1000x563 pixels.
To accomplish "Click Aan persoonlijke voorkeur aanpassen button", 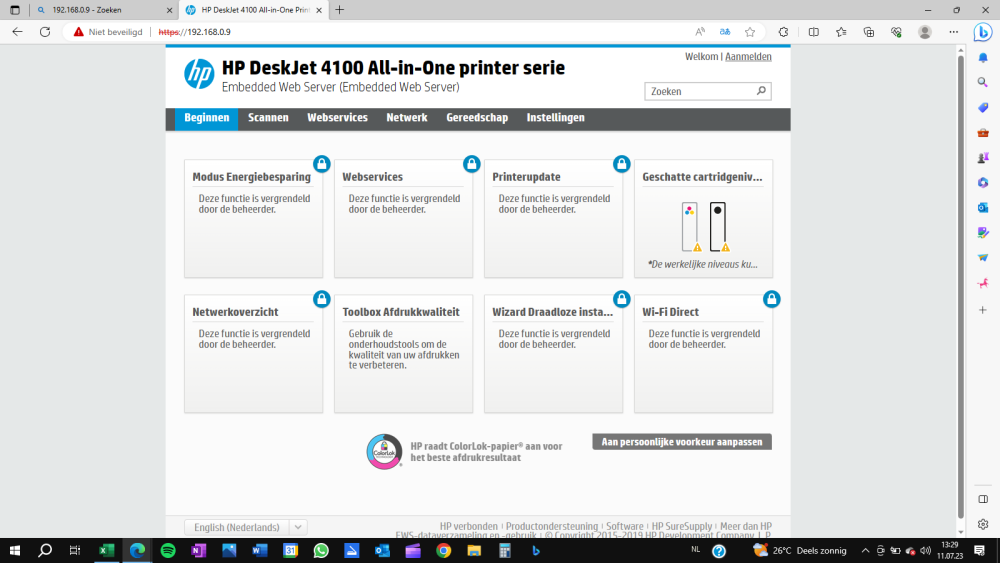I will coord(682,442).
